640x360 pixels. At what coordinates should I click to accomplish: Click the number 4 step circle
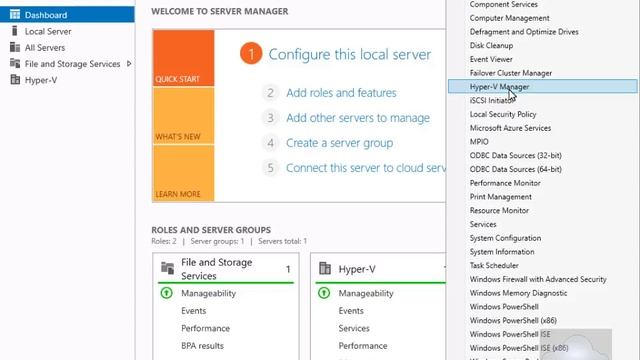(270, 143)
